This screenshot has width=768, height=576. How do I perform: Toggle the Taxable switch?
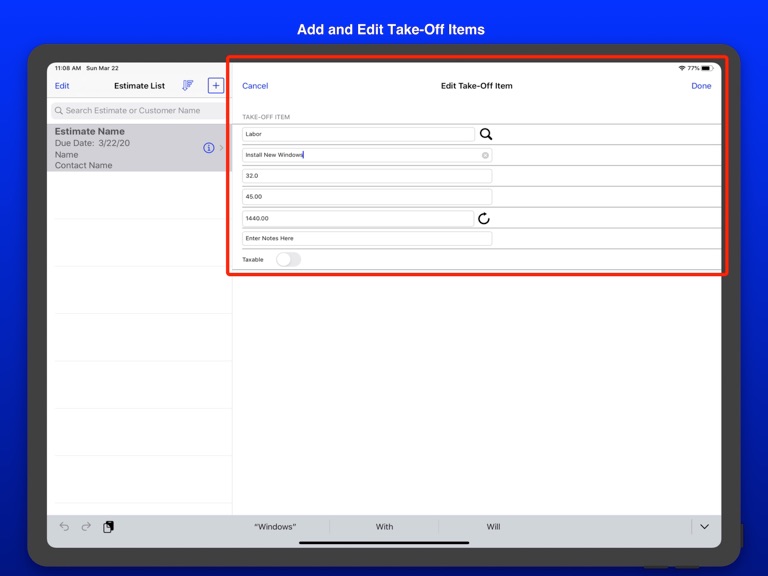coord(288,259)
